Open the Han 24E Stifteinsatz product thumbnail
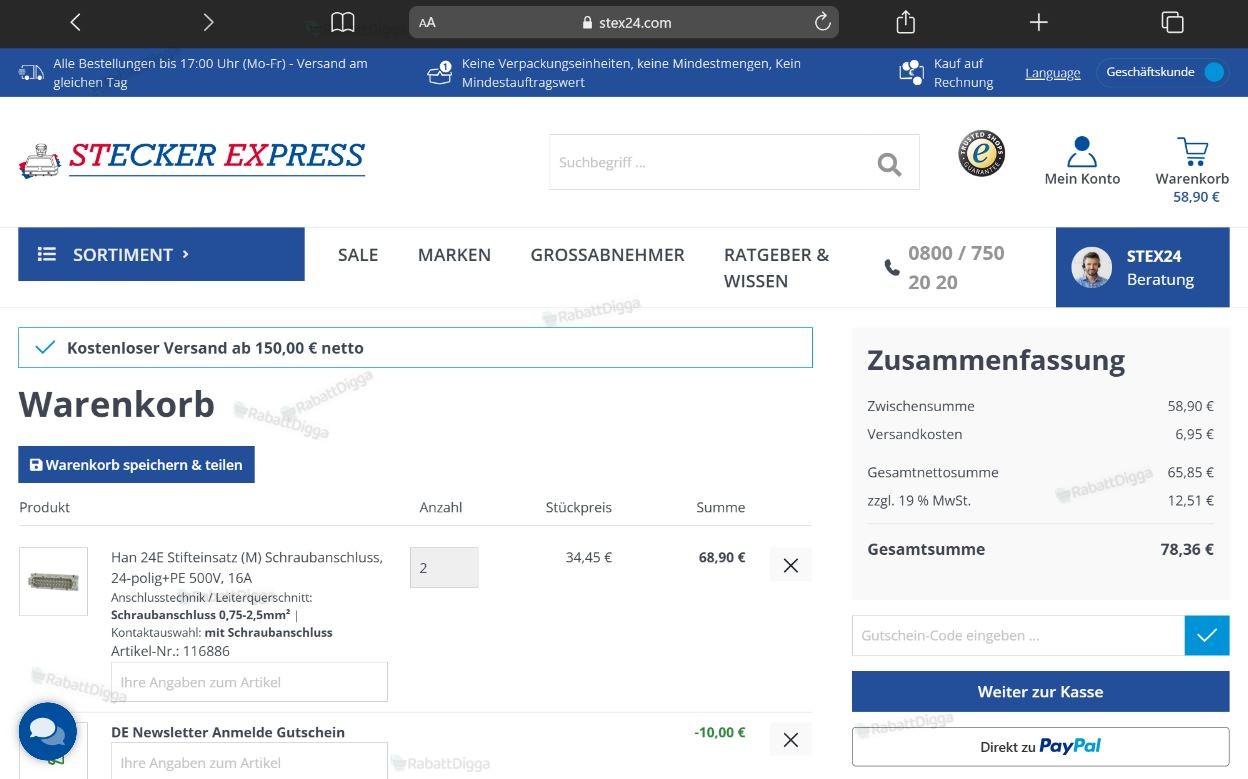 coord(54,581)
